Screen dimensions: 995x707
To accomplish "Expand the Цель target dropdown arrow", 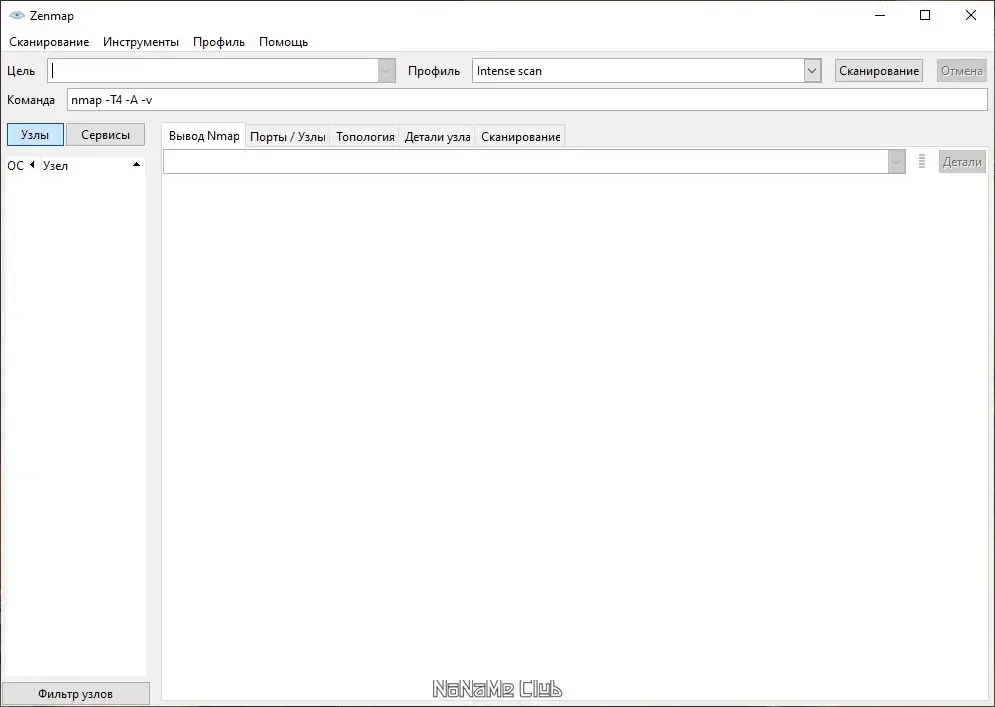I will pyautogui.click(x=386, y=70).
